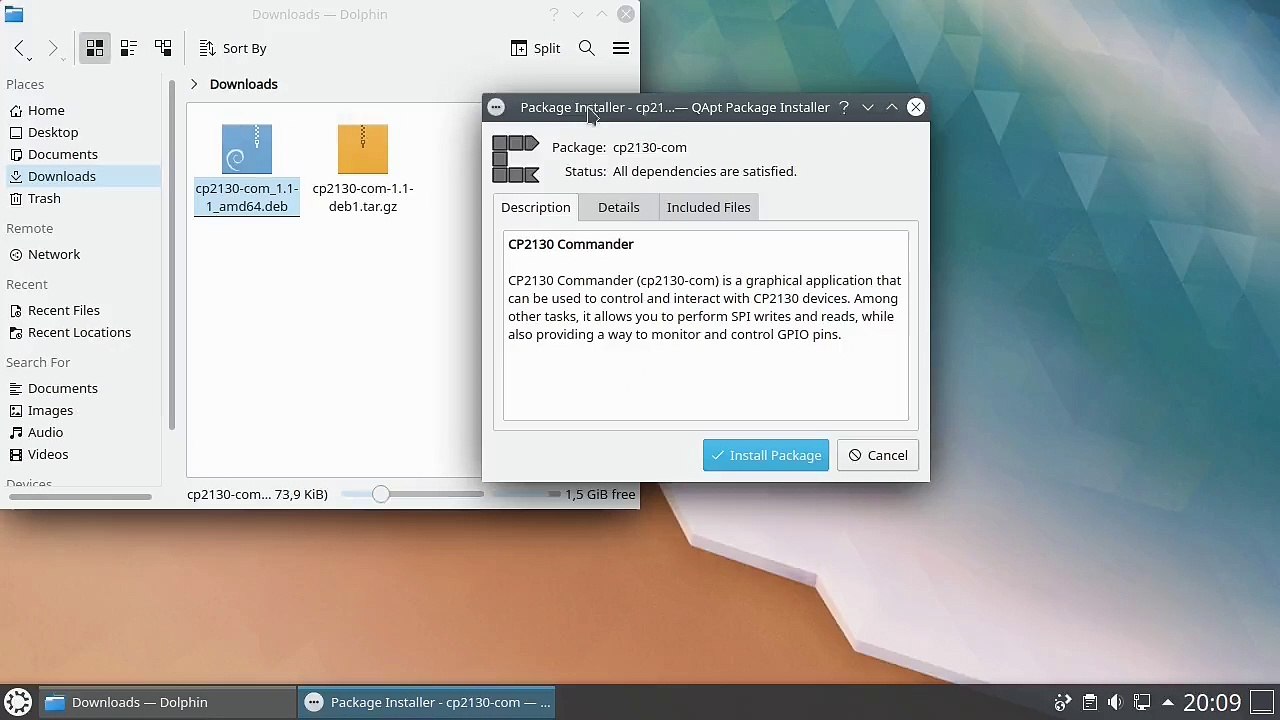The height and width of the screenshot is (720, 1280).
Task: Click the dependencies satisfied status text
Action: pyautogui.click(x=705, y=171)
